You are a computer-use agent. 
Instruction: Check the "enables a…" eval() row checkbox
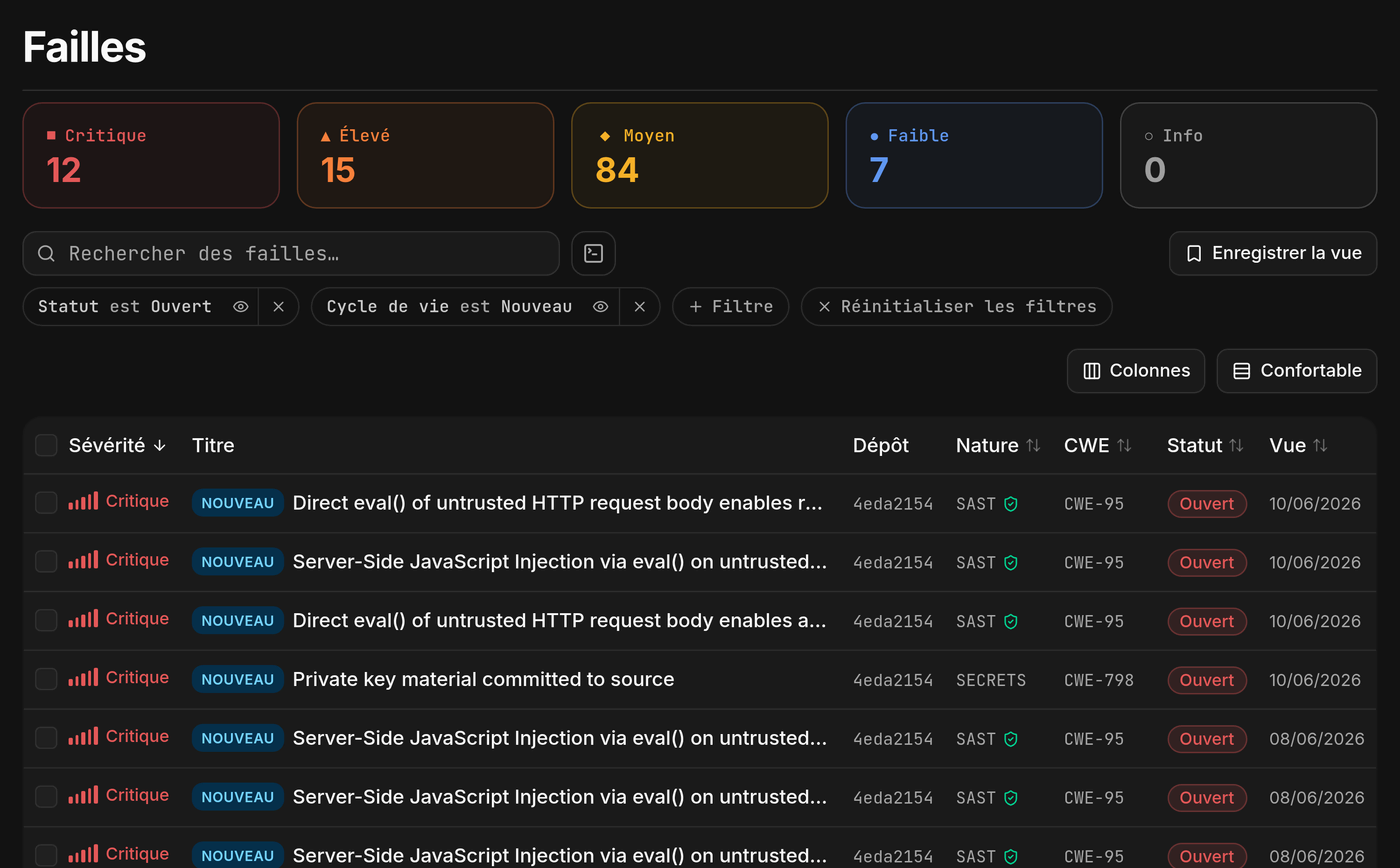tap(46, 620)
